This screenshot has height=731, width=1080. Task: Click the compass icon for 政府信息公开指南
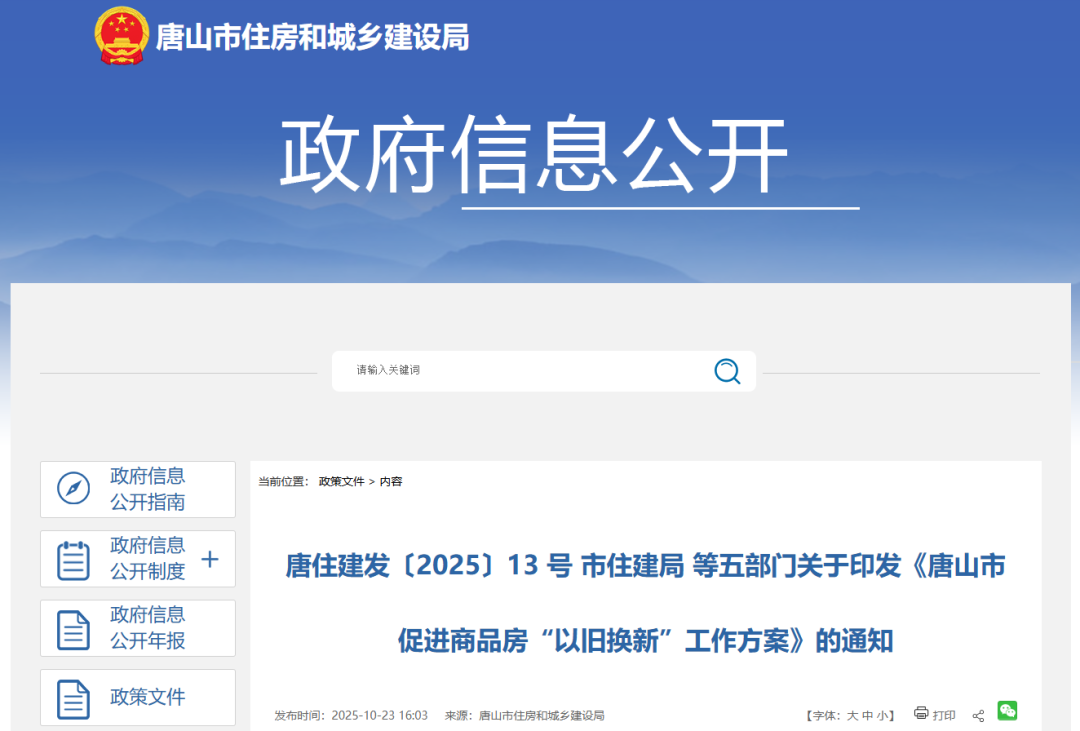[x=73, y=489]
